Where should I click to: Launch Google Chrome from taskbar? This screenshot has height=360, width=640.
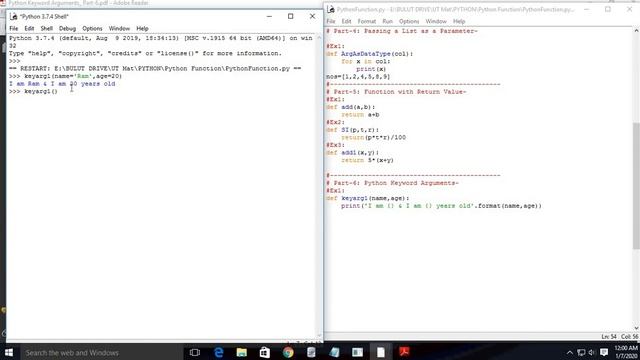point(288,352)
